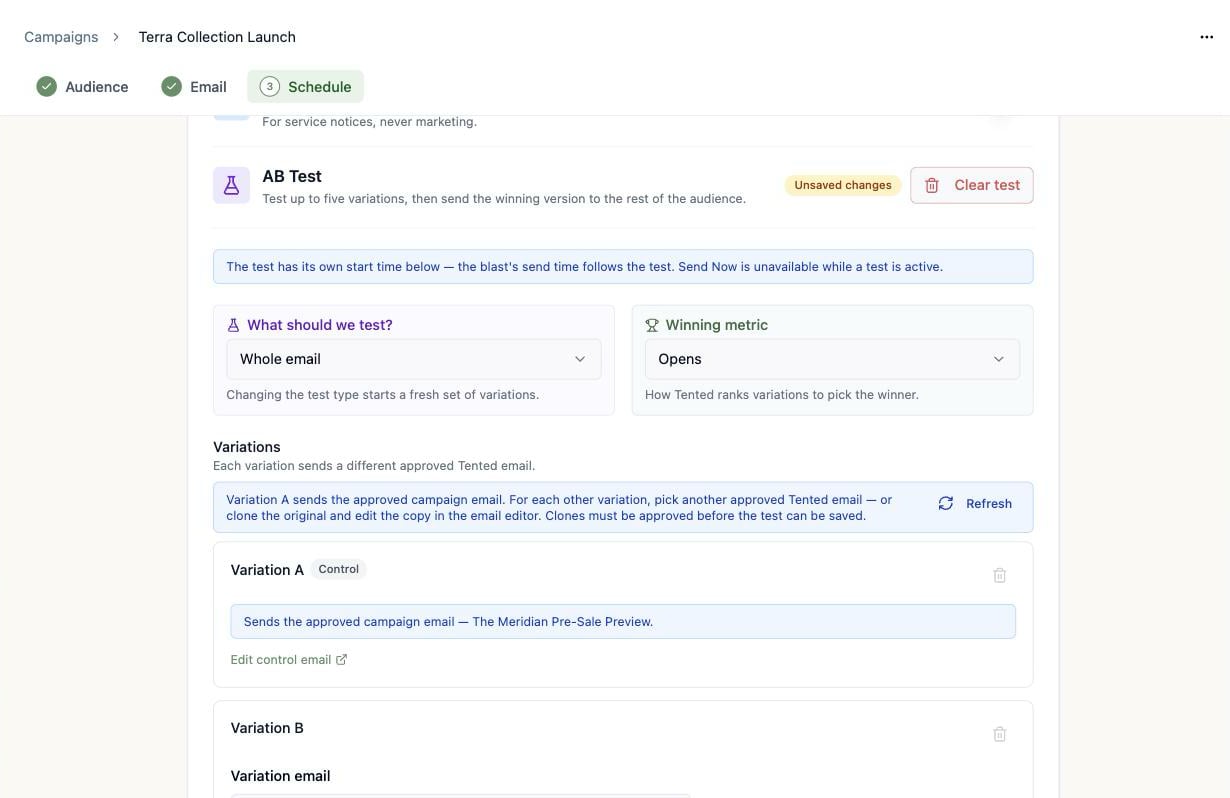Click the Clear test button

pyautogui.click(x=972, y=185)
